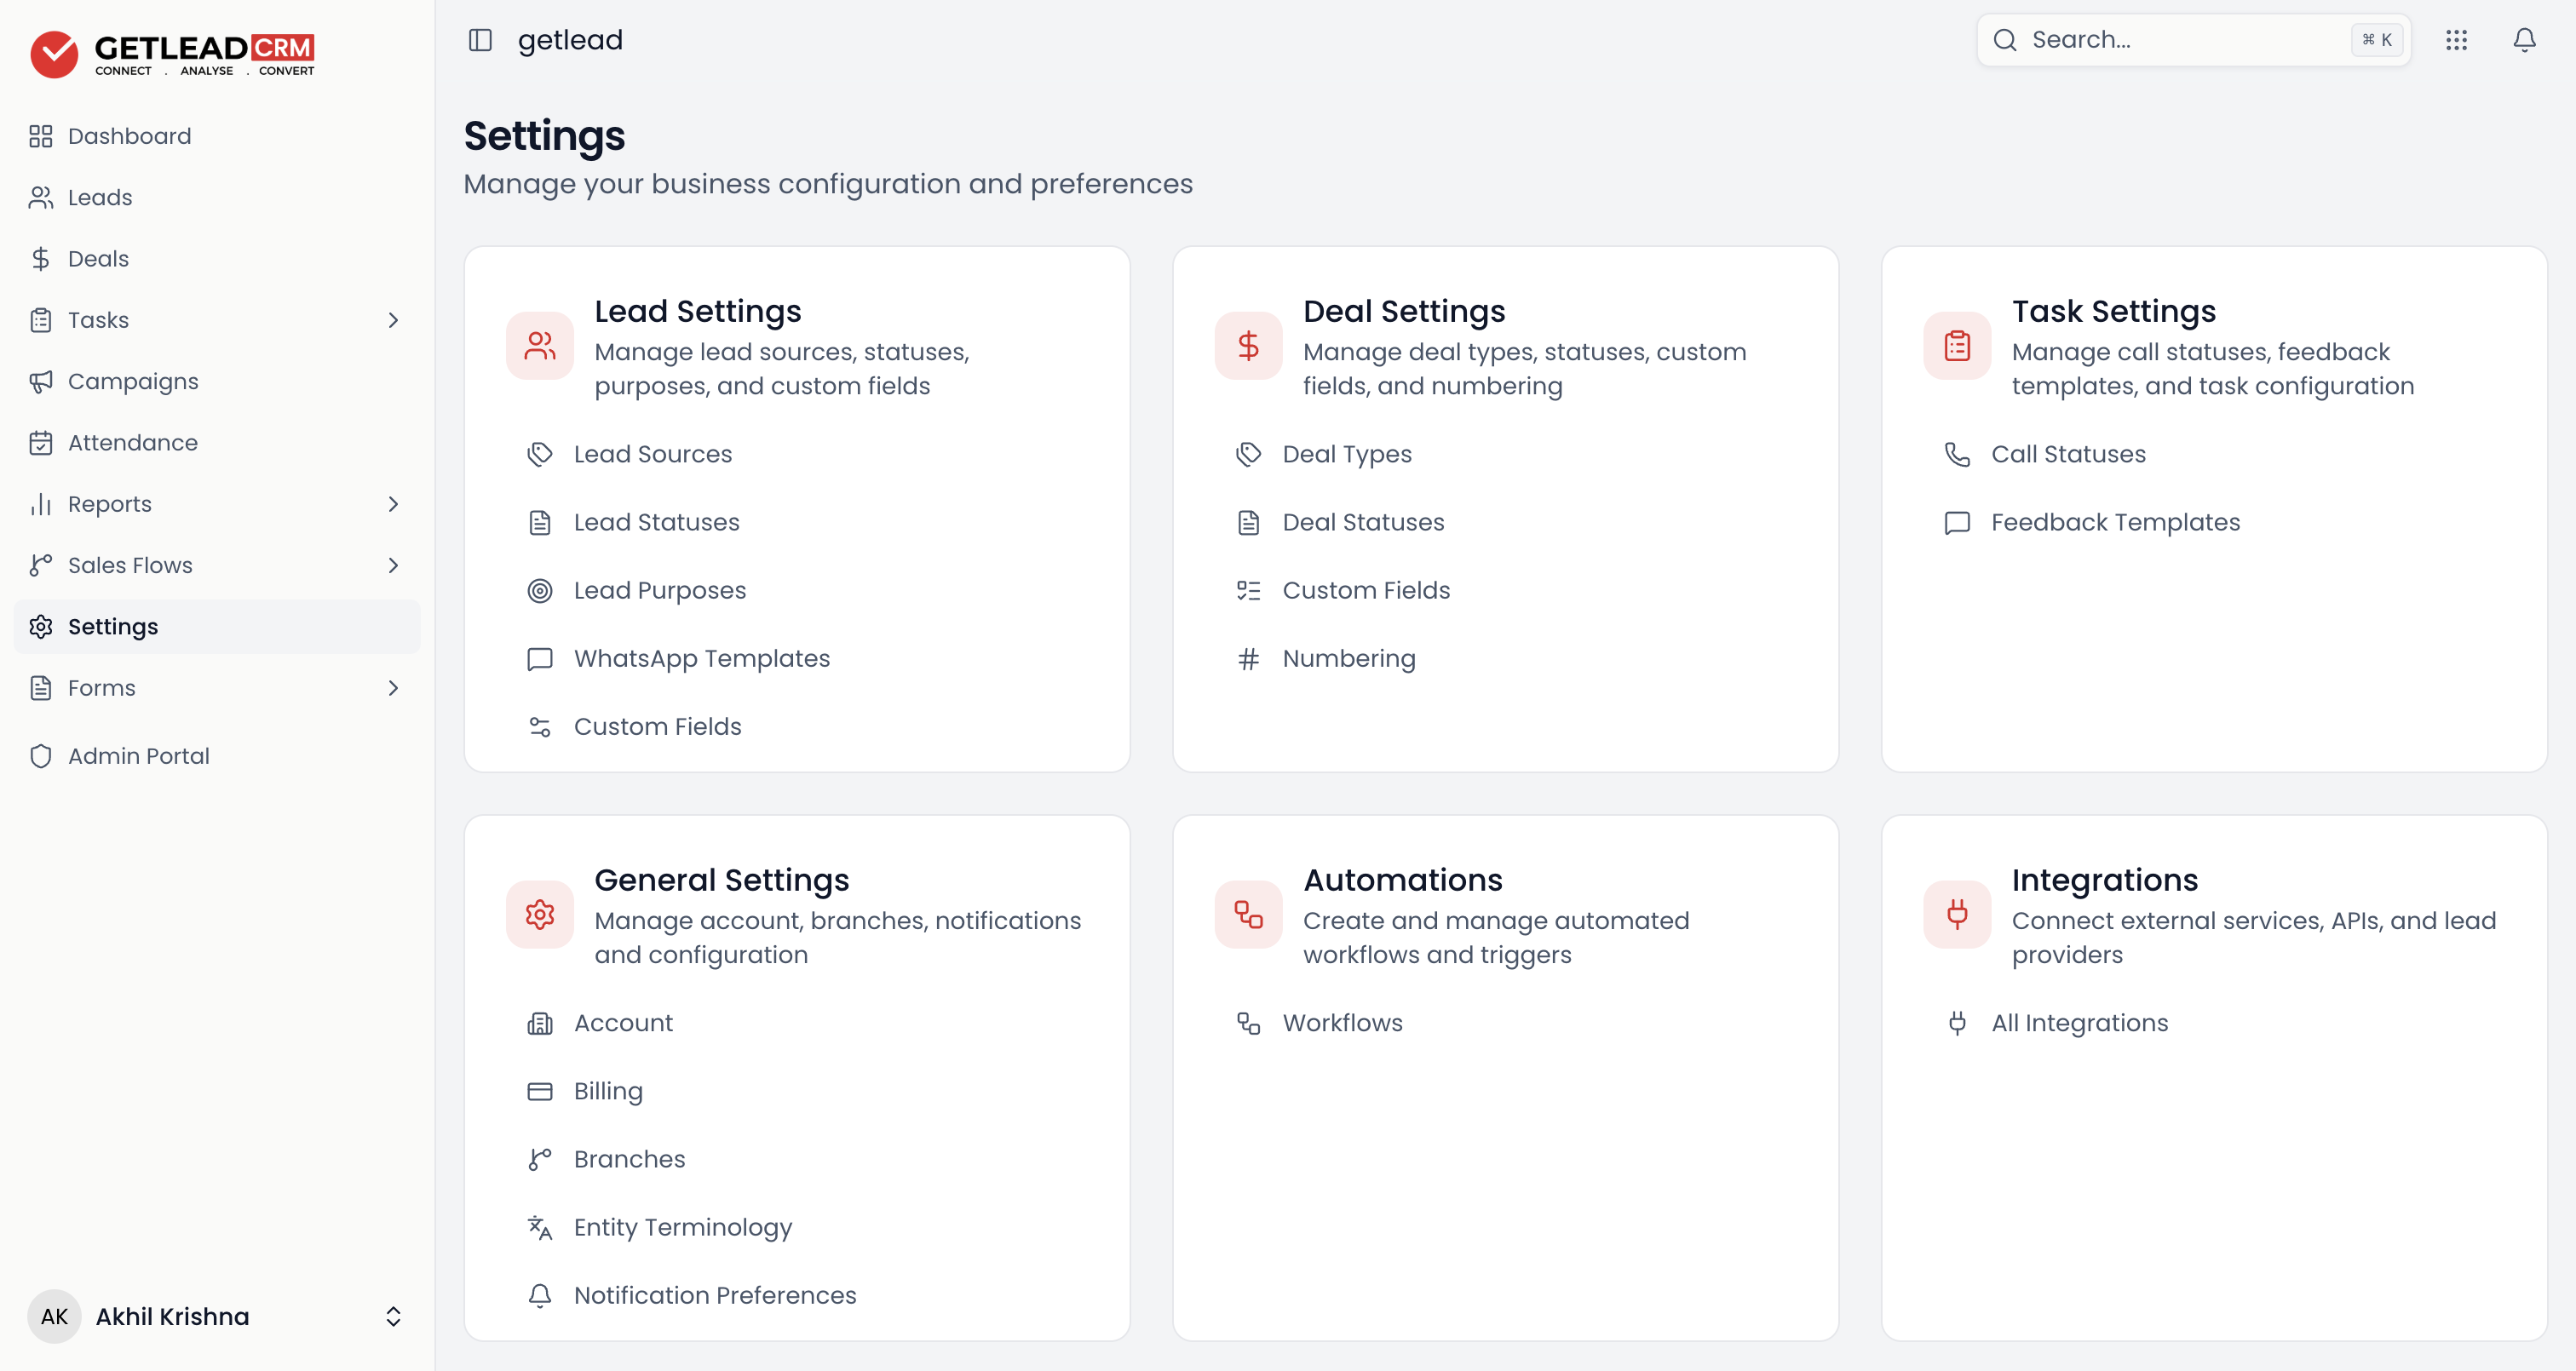The width and height of the screenshot is (2576, 1371).
Task: Focus the Search input field
Action: point(2193,40)
